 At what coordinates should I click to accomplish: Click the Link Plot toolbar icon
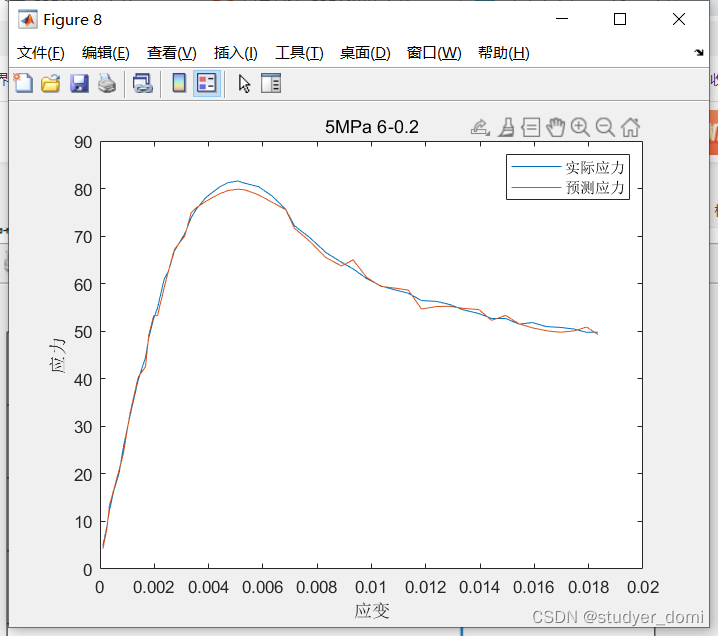pos(142,83)
